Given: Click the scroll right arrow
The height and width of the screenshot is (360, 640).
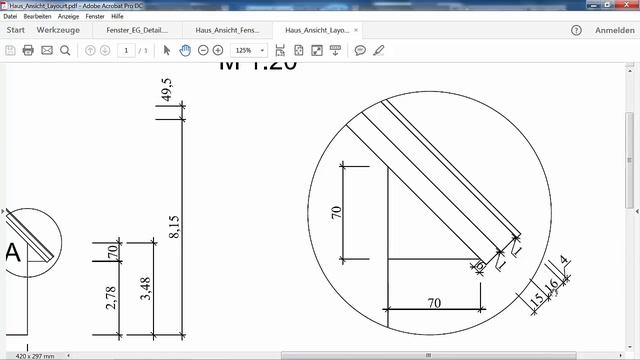Looking at the screenshot, I should tap(620, 356).
